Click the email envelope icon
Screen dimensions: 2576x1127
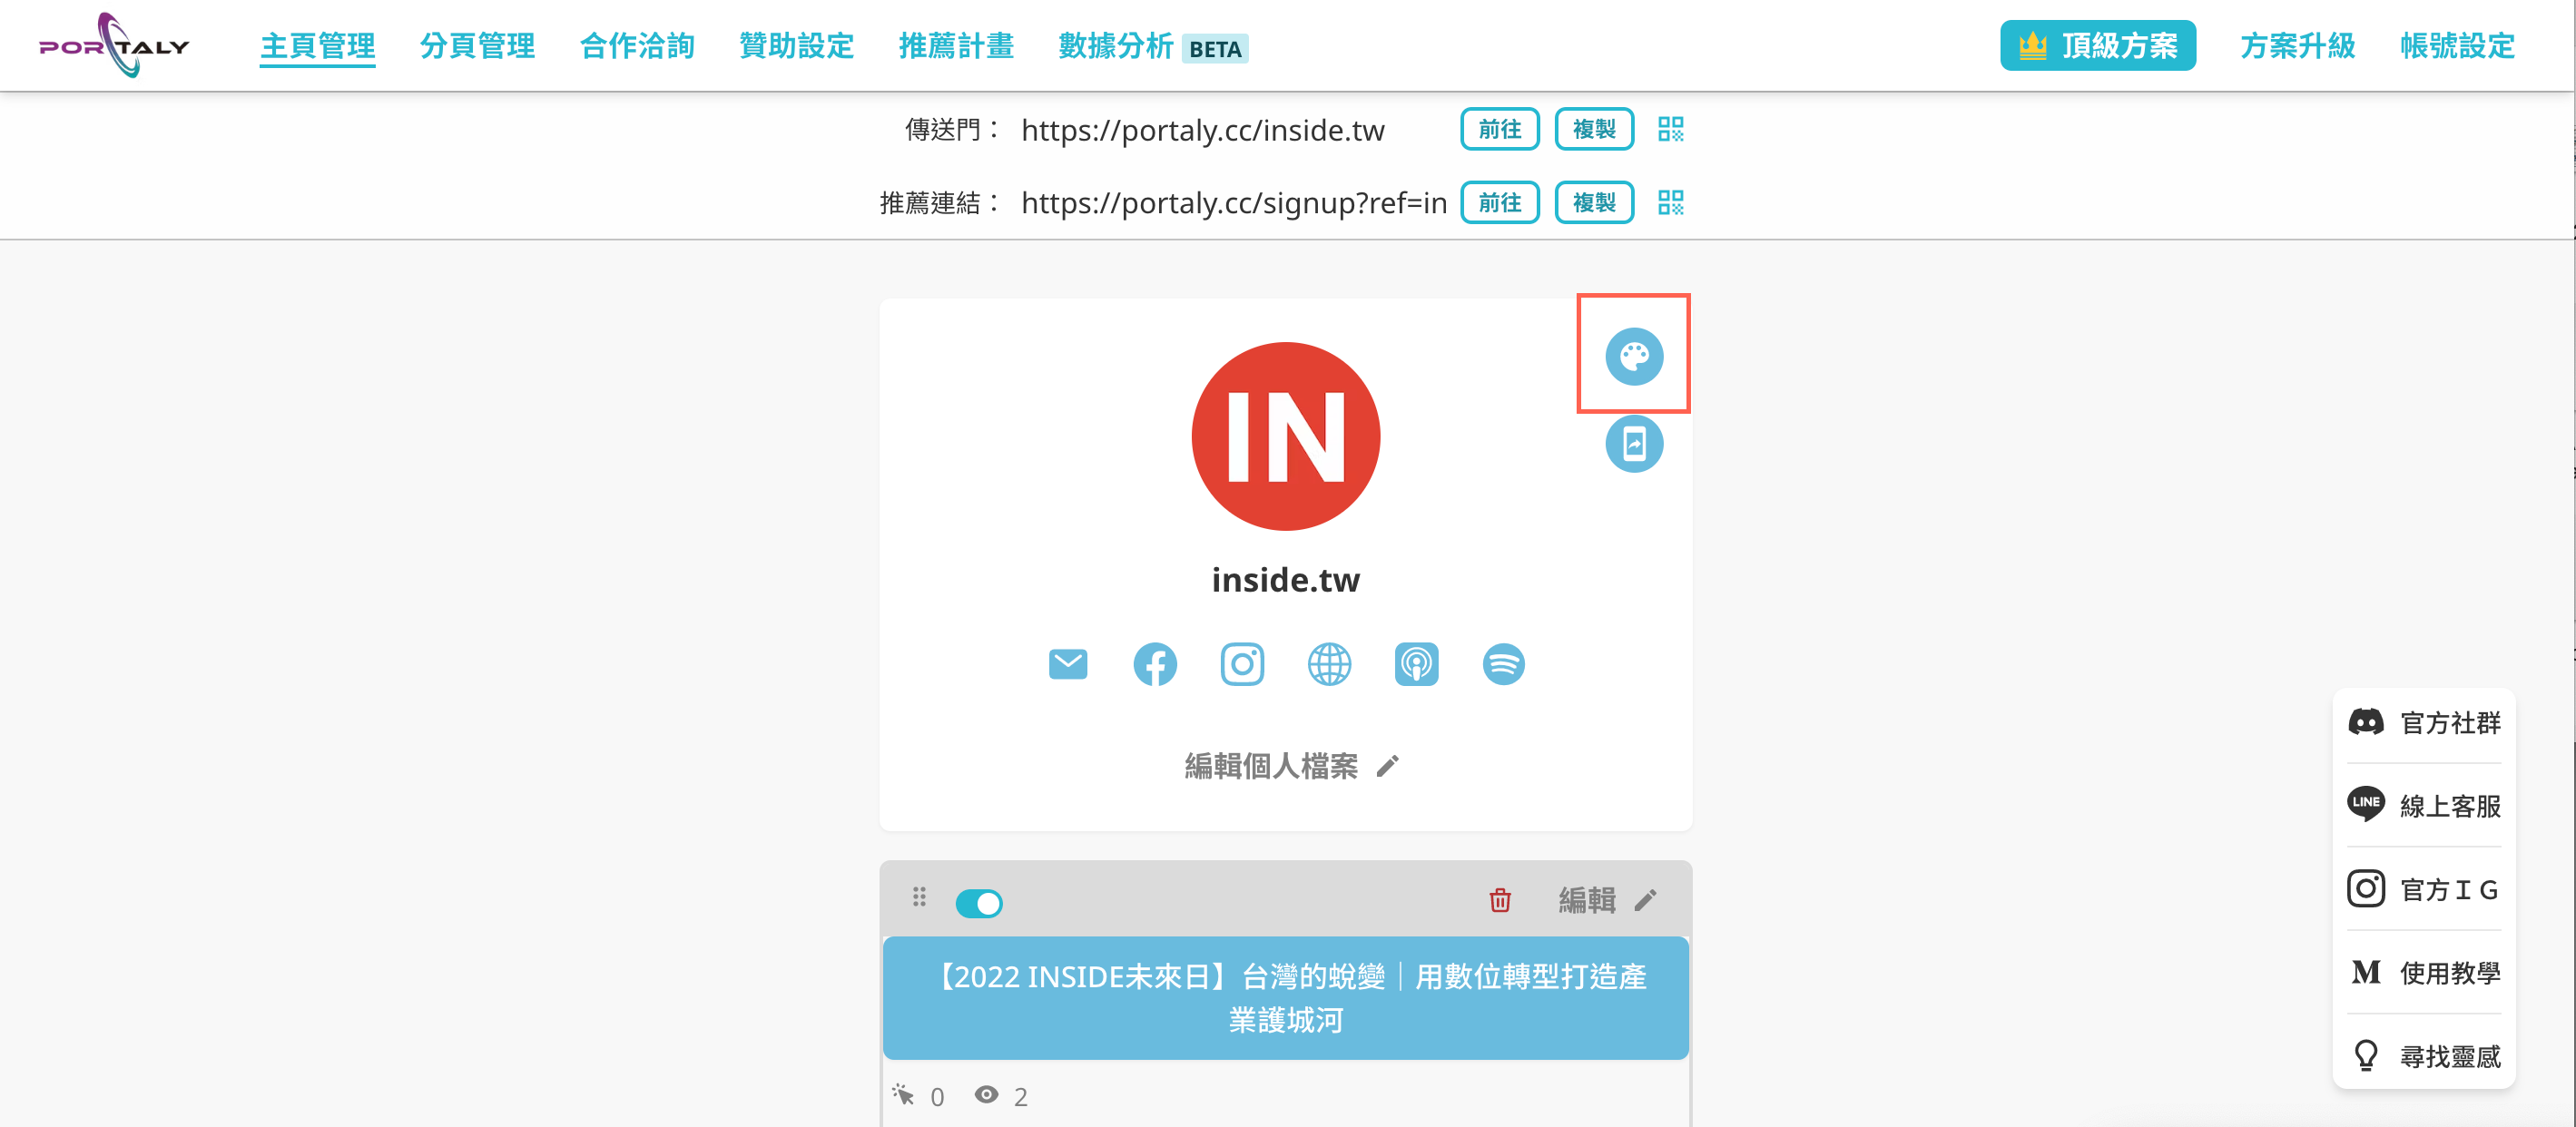(x=1068, y=664)
